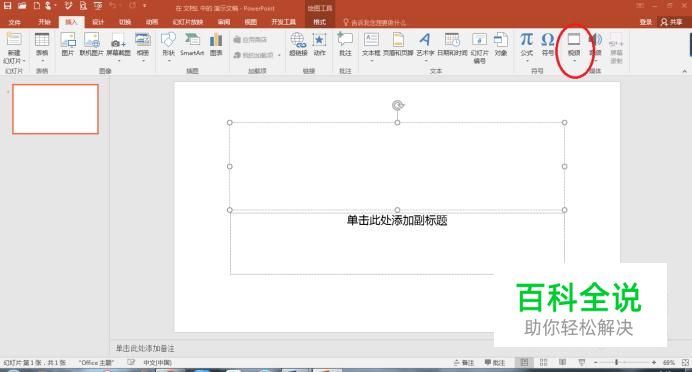The image size is (692, 372).
Task: Open Drawing Tools Format tab (格式)
Action: (x=319, y=22)
